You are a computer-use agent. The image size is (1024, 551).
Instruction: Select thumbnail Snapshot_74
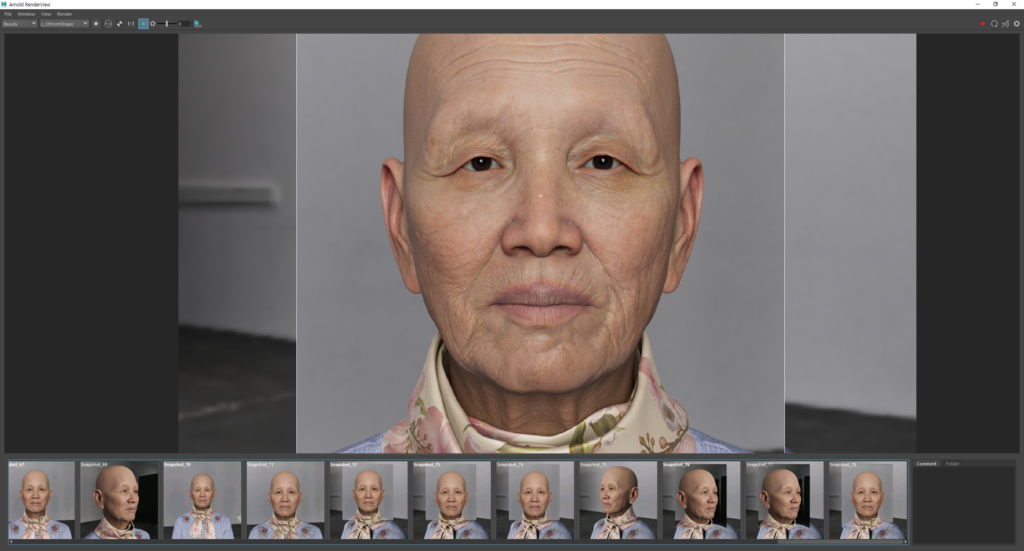click(x=535, y=500)
